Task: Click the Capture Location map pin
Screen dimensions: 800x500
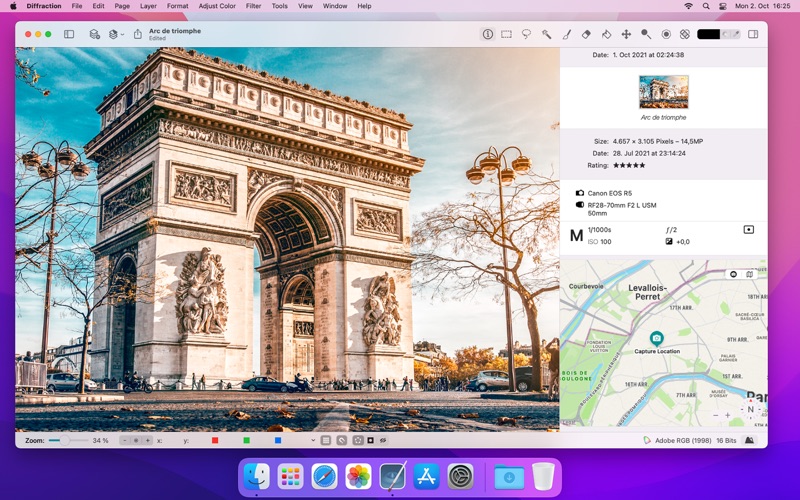Action: coord(656,338)
